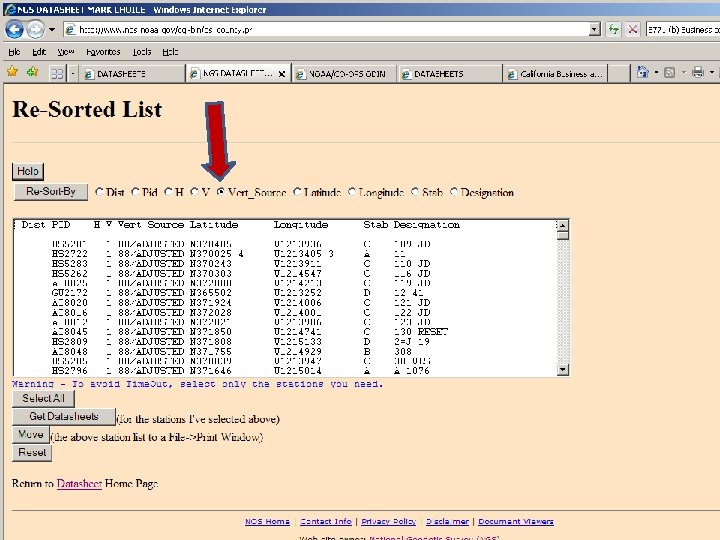The height and width of the screenshot is (540, 720).
Task: Expand the tab list dropdown arrow
Action: [x=73, y=73]
